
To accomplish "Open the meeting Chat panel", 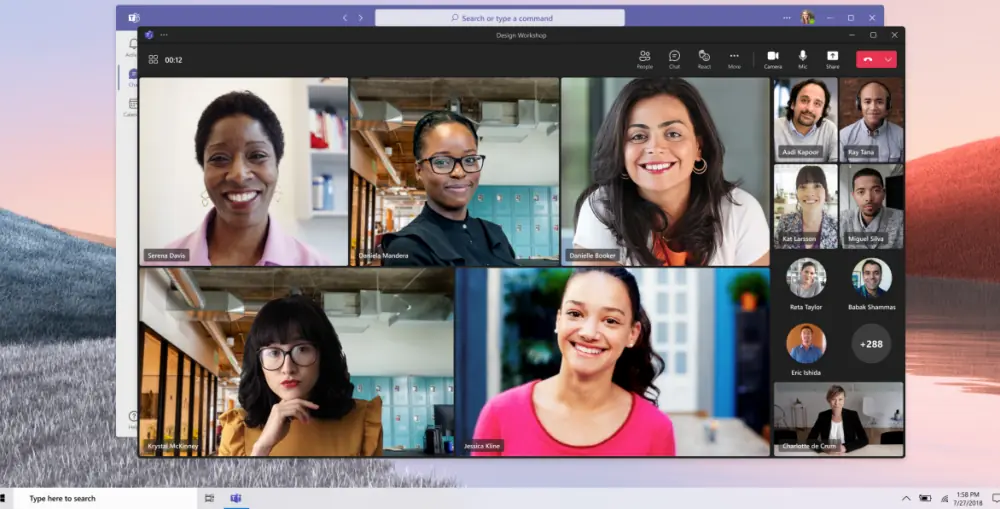I will [674, 58].
